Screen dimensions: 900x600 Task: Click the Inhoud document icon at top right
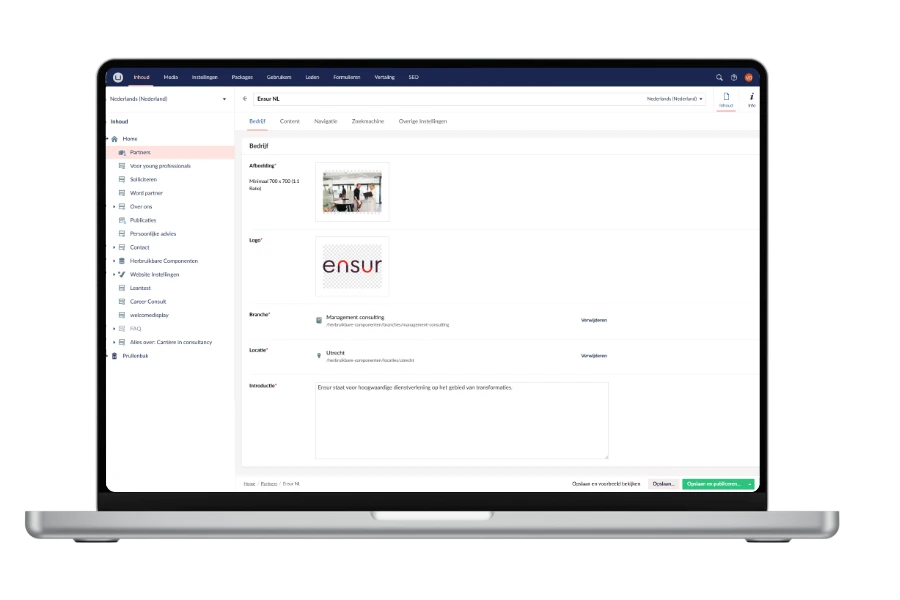click(726, 98)
